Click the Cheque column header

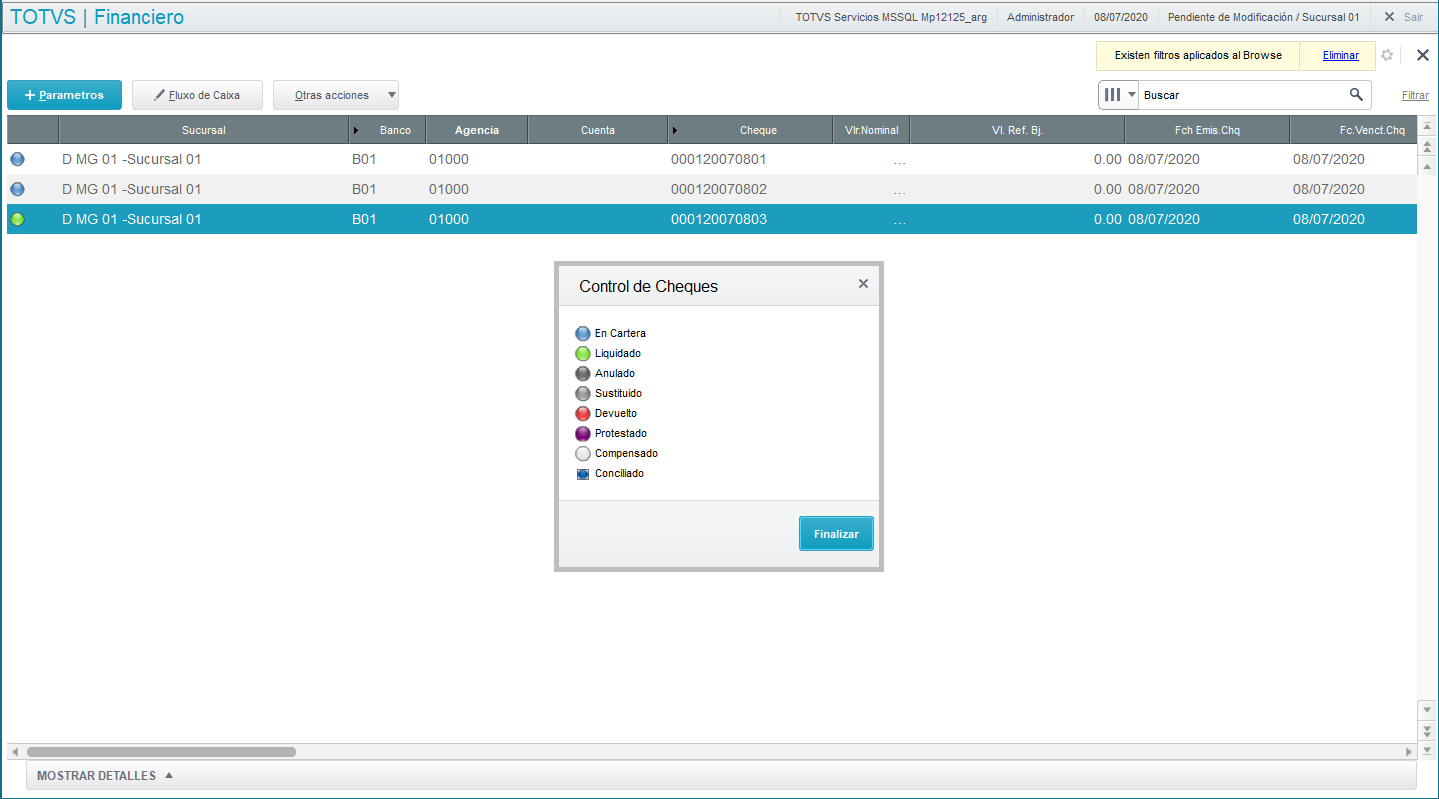[x=750, y=130]
